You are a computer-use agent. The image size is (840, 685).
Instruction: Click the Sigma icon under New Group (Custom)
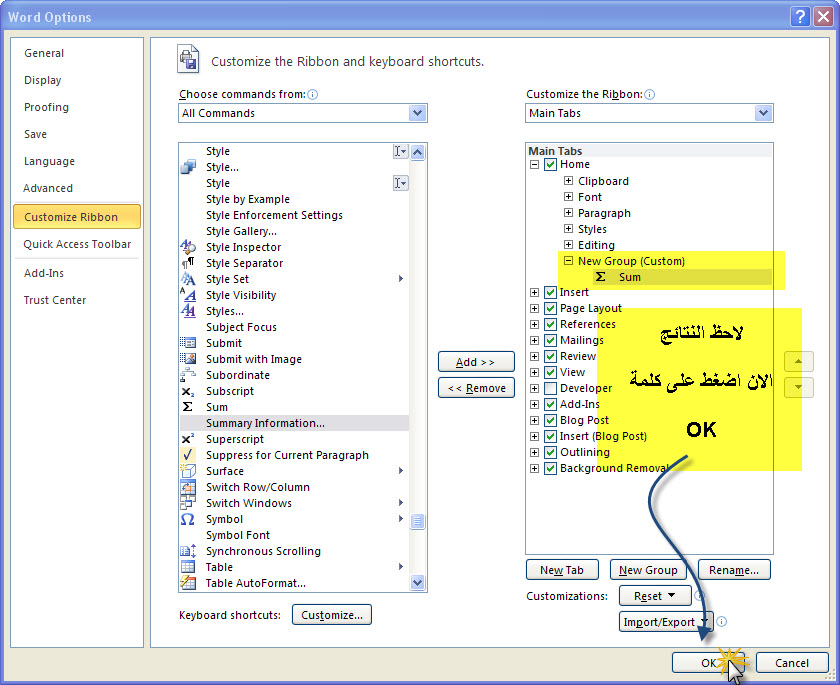tap(601, 277)
